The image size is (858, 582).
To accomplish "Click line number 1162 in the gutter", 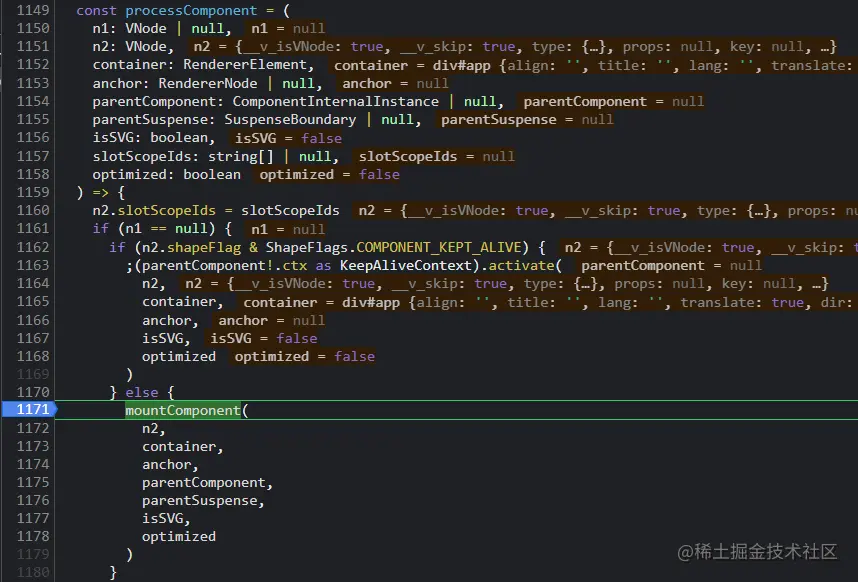I will coord(33,247).
